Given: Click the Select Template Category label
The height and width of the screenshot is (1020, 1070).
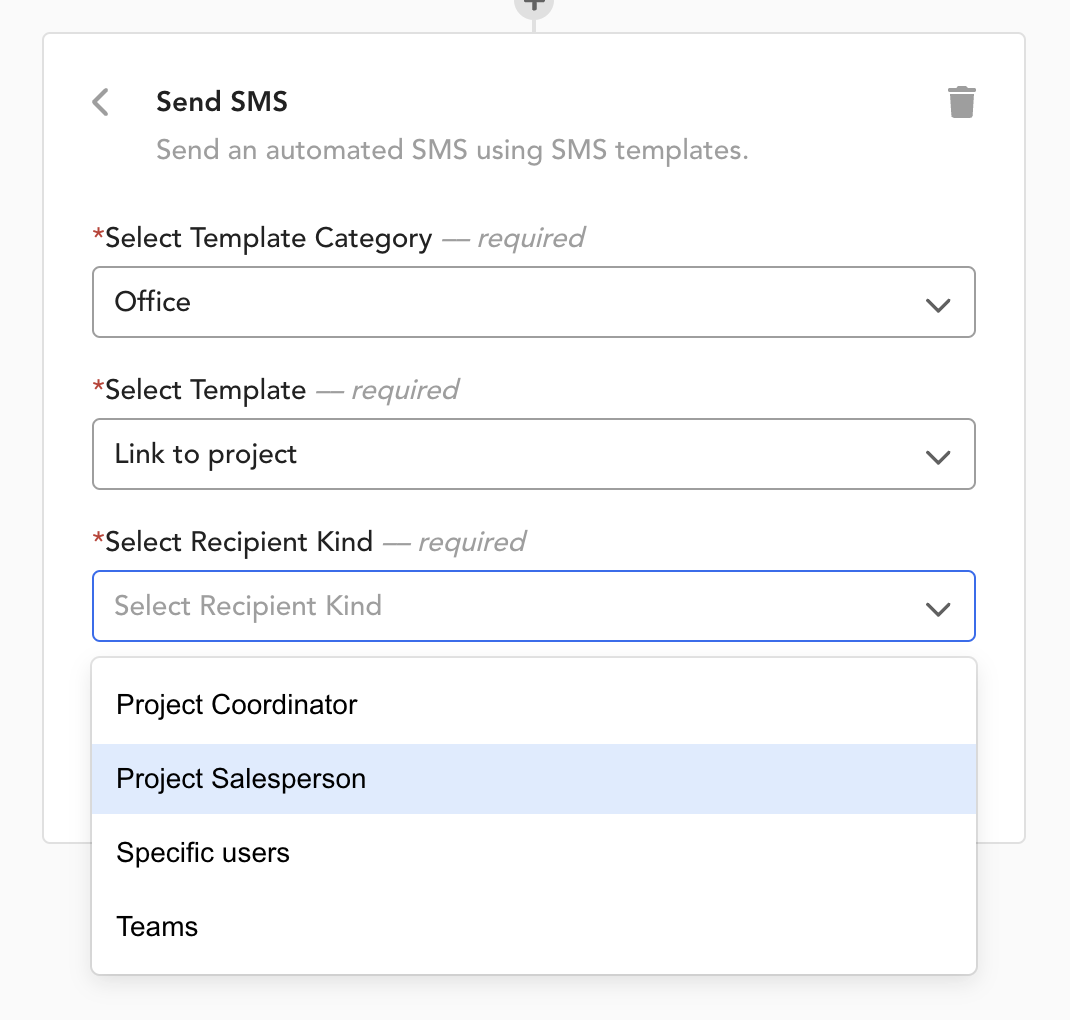Looking at the screenshot, I should [x=268, y=238].
